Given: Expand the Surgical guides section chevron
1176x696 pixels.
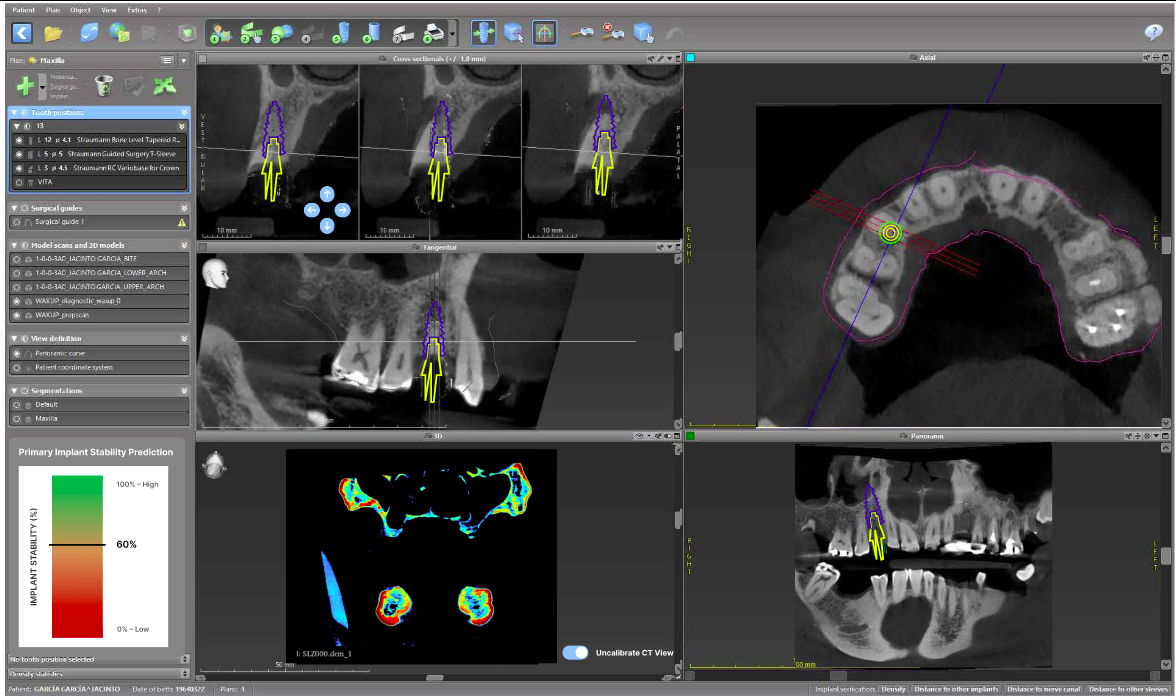Looking at the screenshot, I should (x=184, y=208).
